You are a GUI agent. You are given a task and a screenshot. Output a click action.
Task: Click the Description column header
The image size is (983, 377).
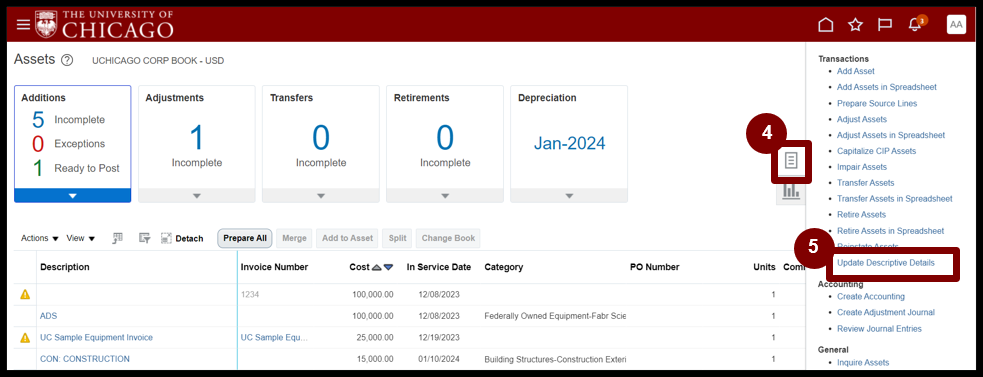(x=65, y=267)
